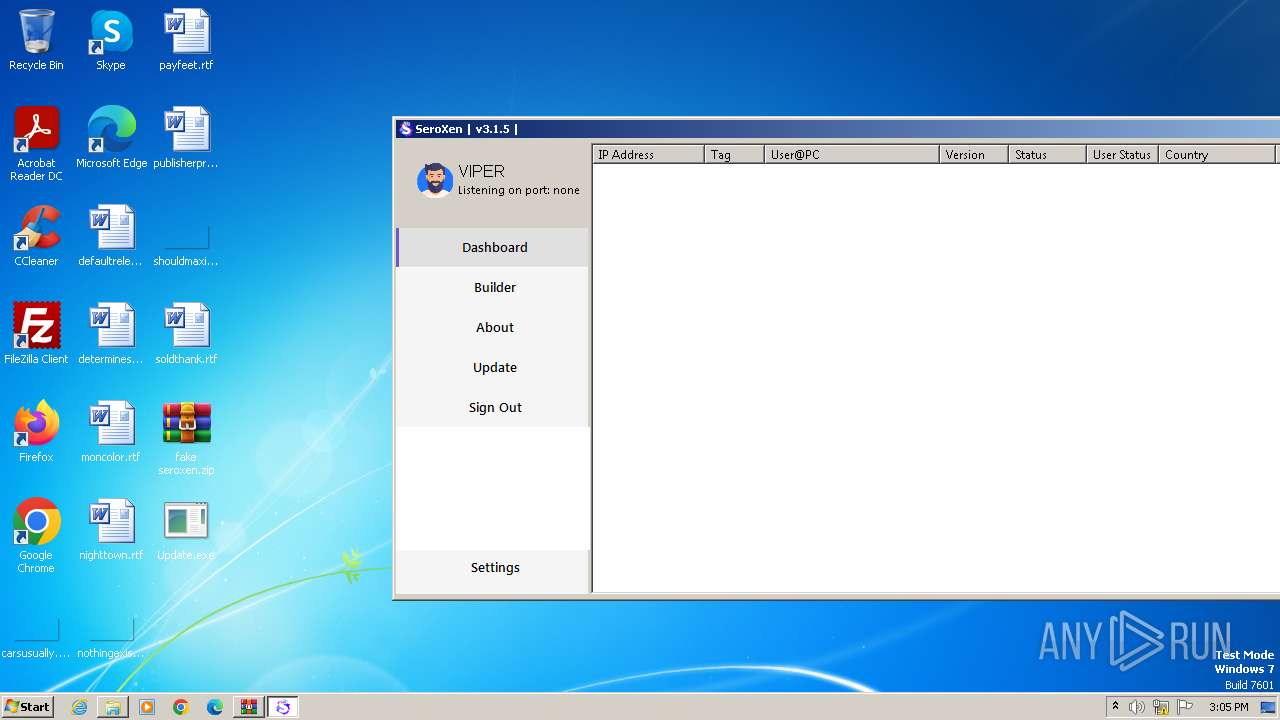Select the soldthank.rtf document

(x=186, y=334)
